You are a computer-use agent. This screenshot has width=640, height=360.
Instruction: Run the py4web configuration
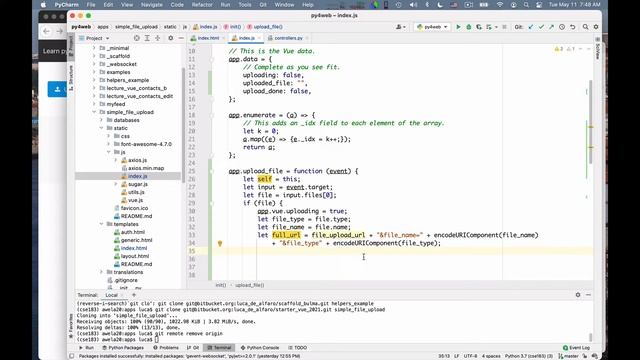[x=458, y=27]
